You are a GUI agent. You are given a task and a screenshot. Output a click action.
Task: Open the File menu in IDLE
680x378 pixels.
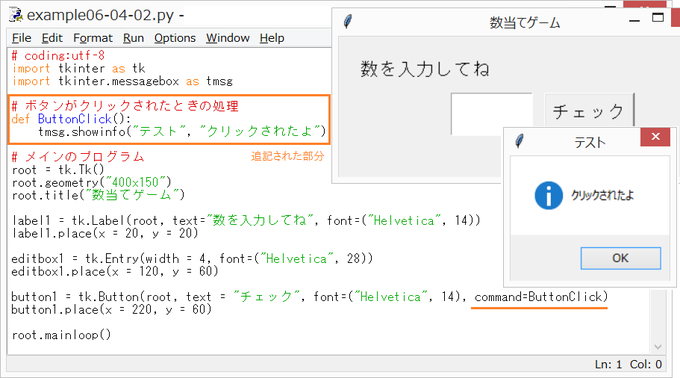[21, 38]
